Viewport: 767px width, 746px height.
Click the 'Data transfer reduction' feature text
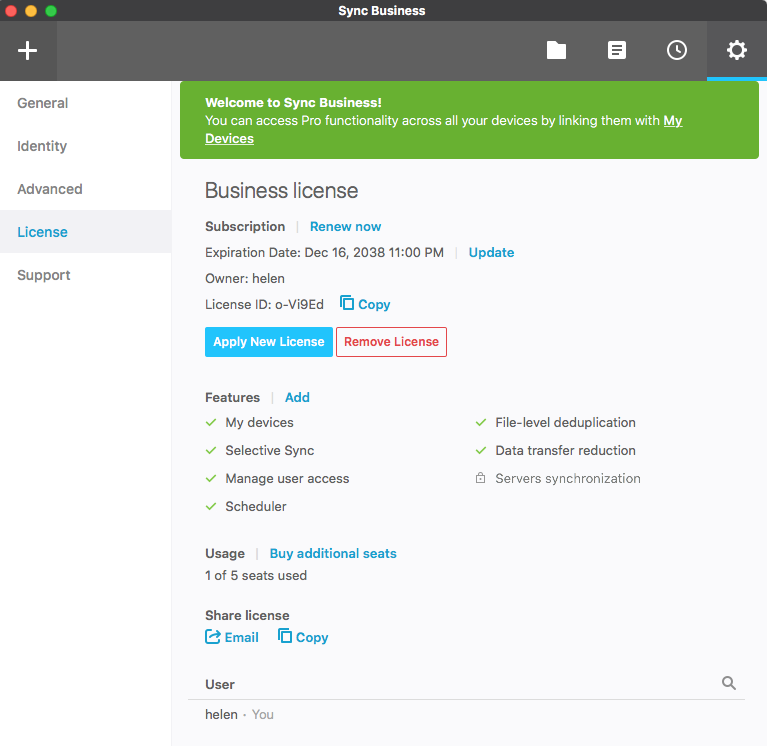tap(565, 450)
